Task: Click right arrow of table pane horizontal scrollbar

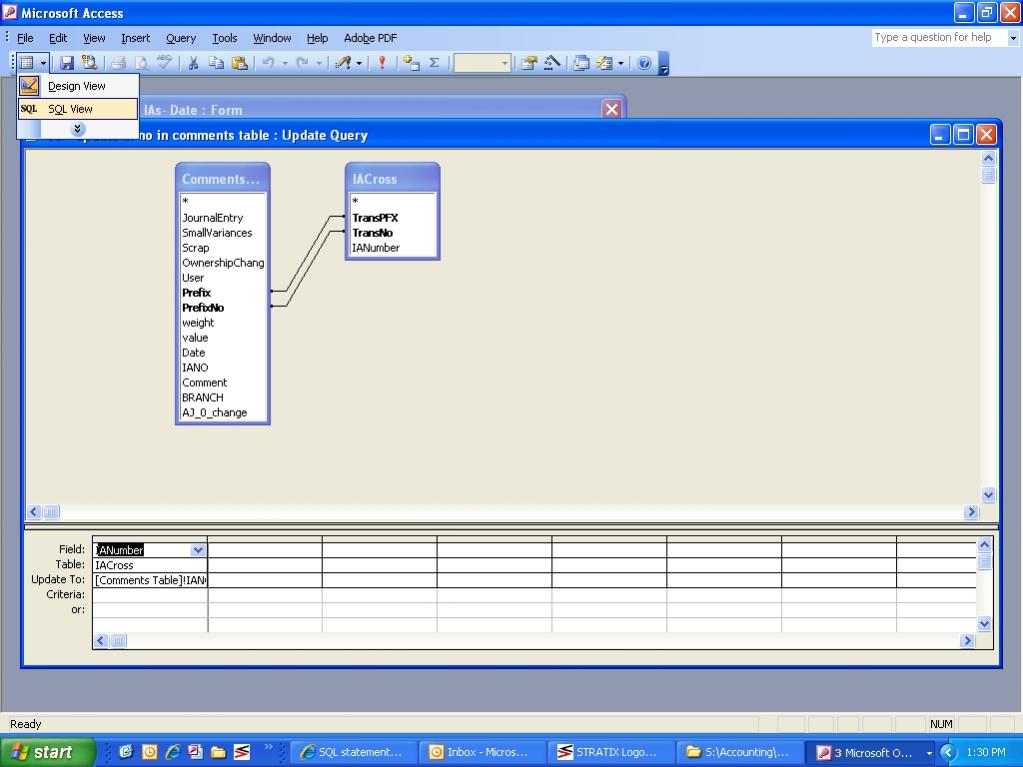Action: [x=971, y=512]
